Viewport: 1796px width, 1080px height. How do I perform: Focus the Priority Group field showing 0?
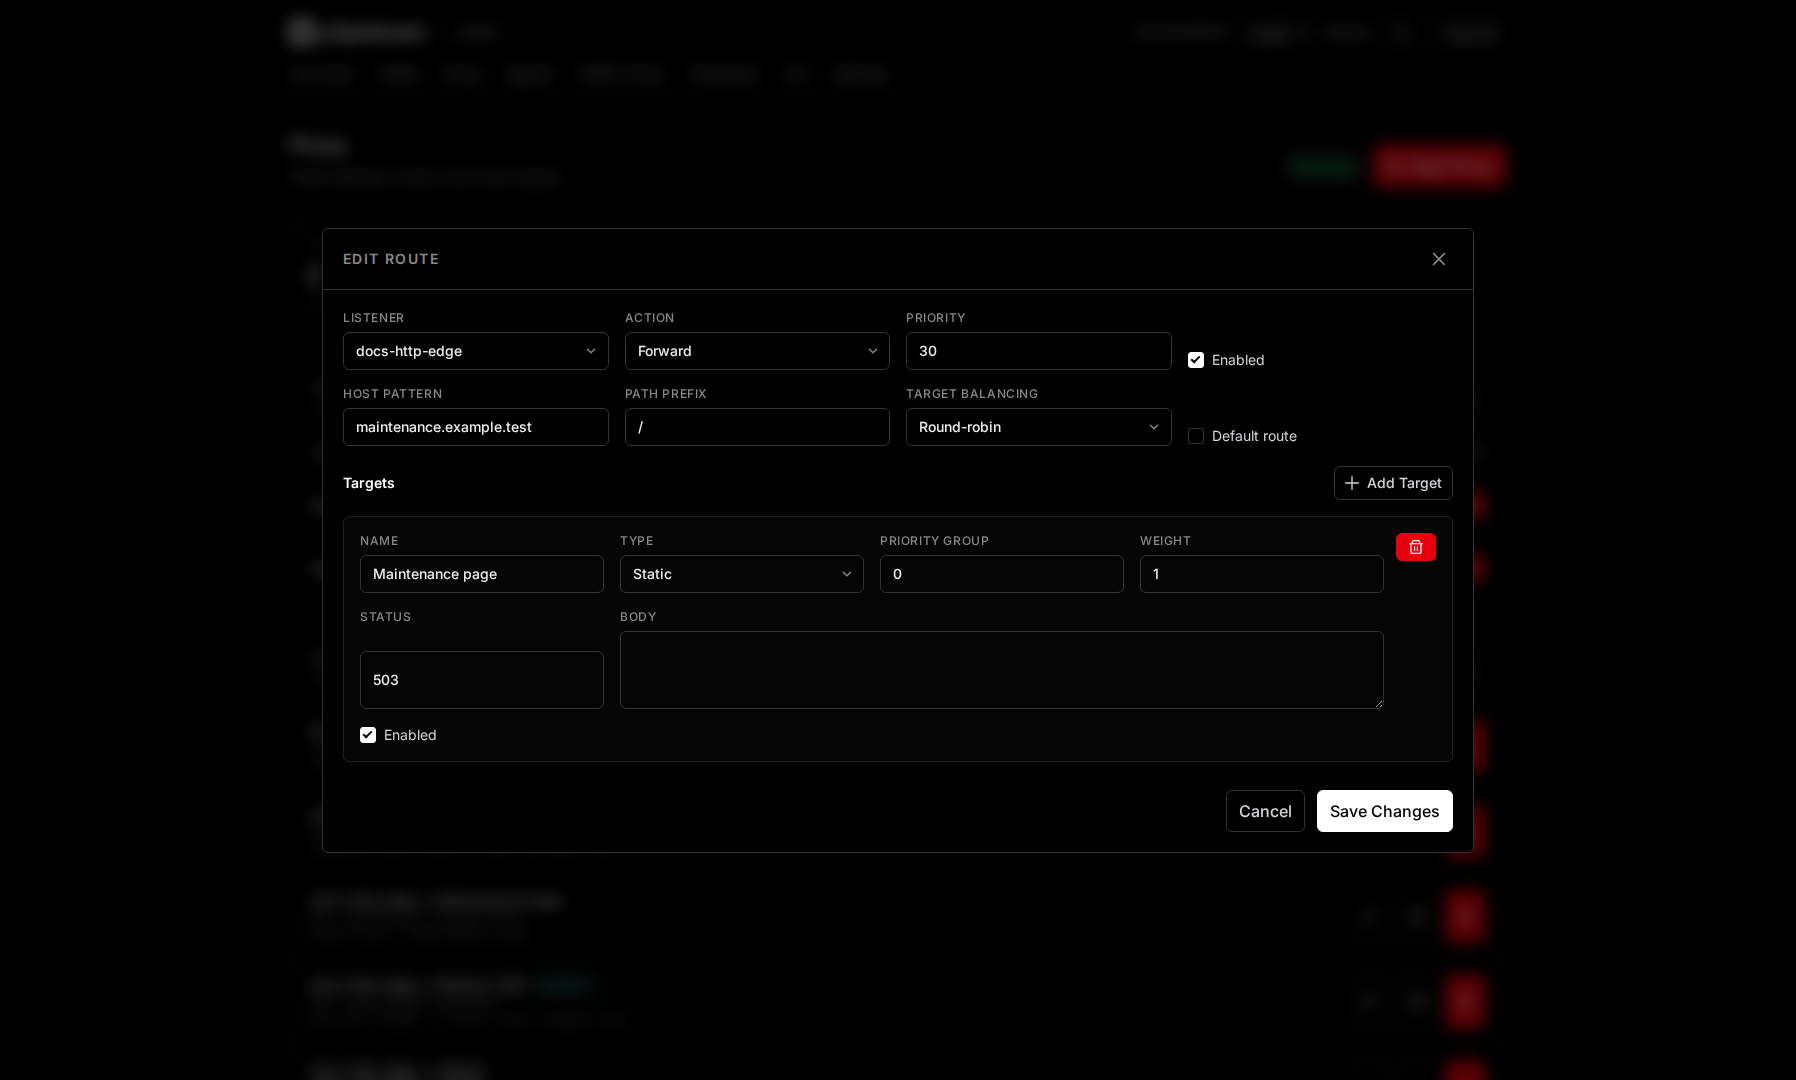(x=1002, y=574)
